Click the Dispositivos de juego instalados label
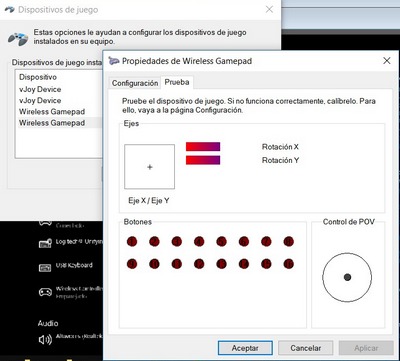The height and width of the screenshot is (361, 400). [57, 63]
